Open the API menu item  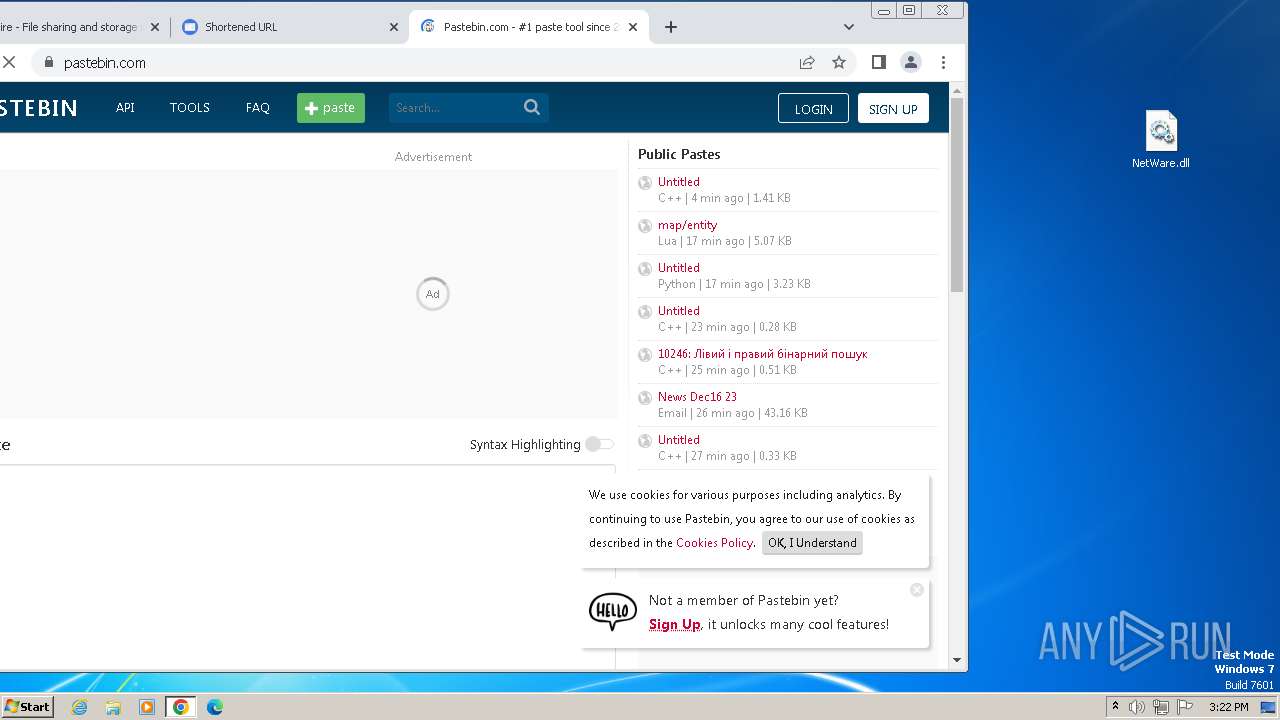coord(125,108)
